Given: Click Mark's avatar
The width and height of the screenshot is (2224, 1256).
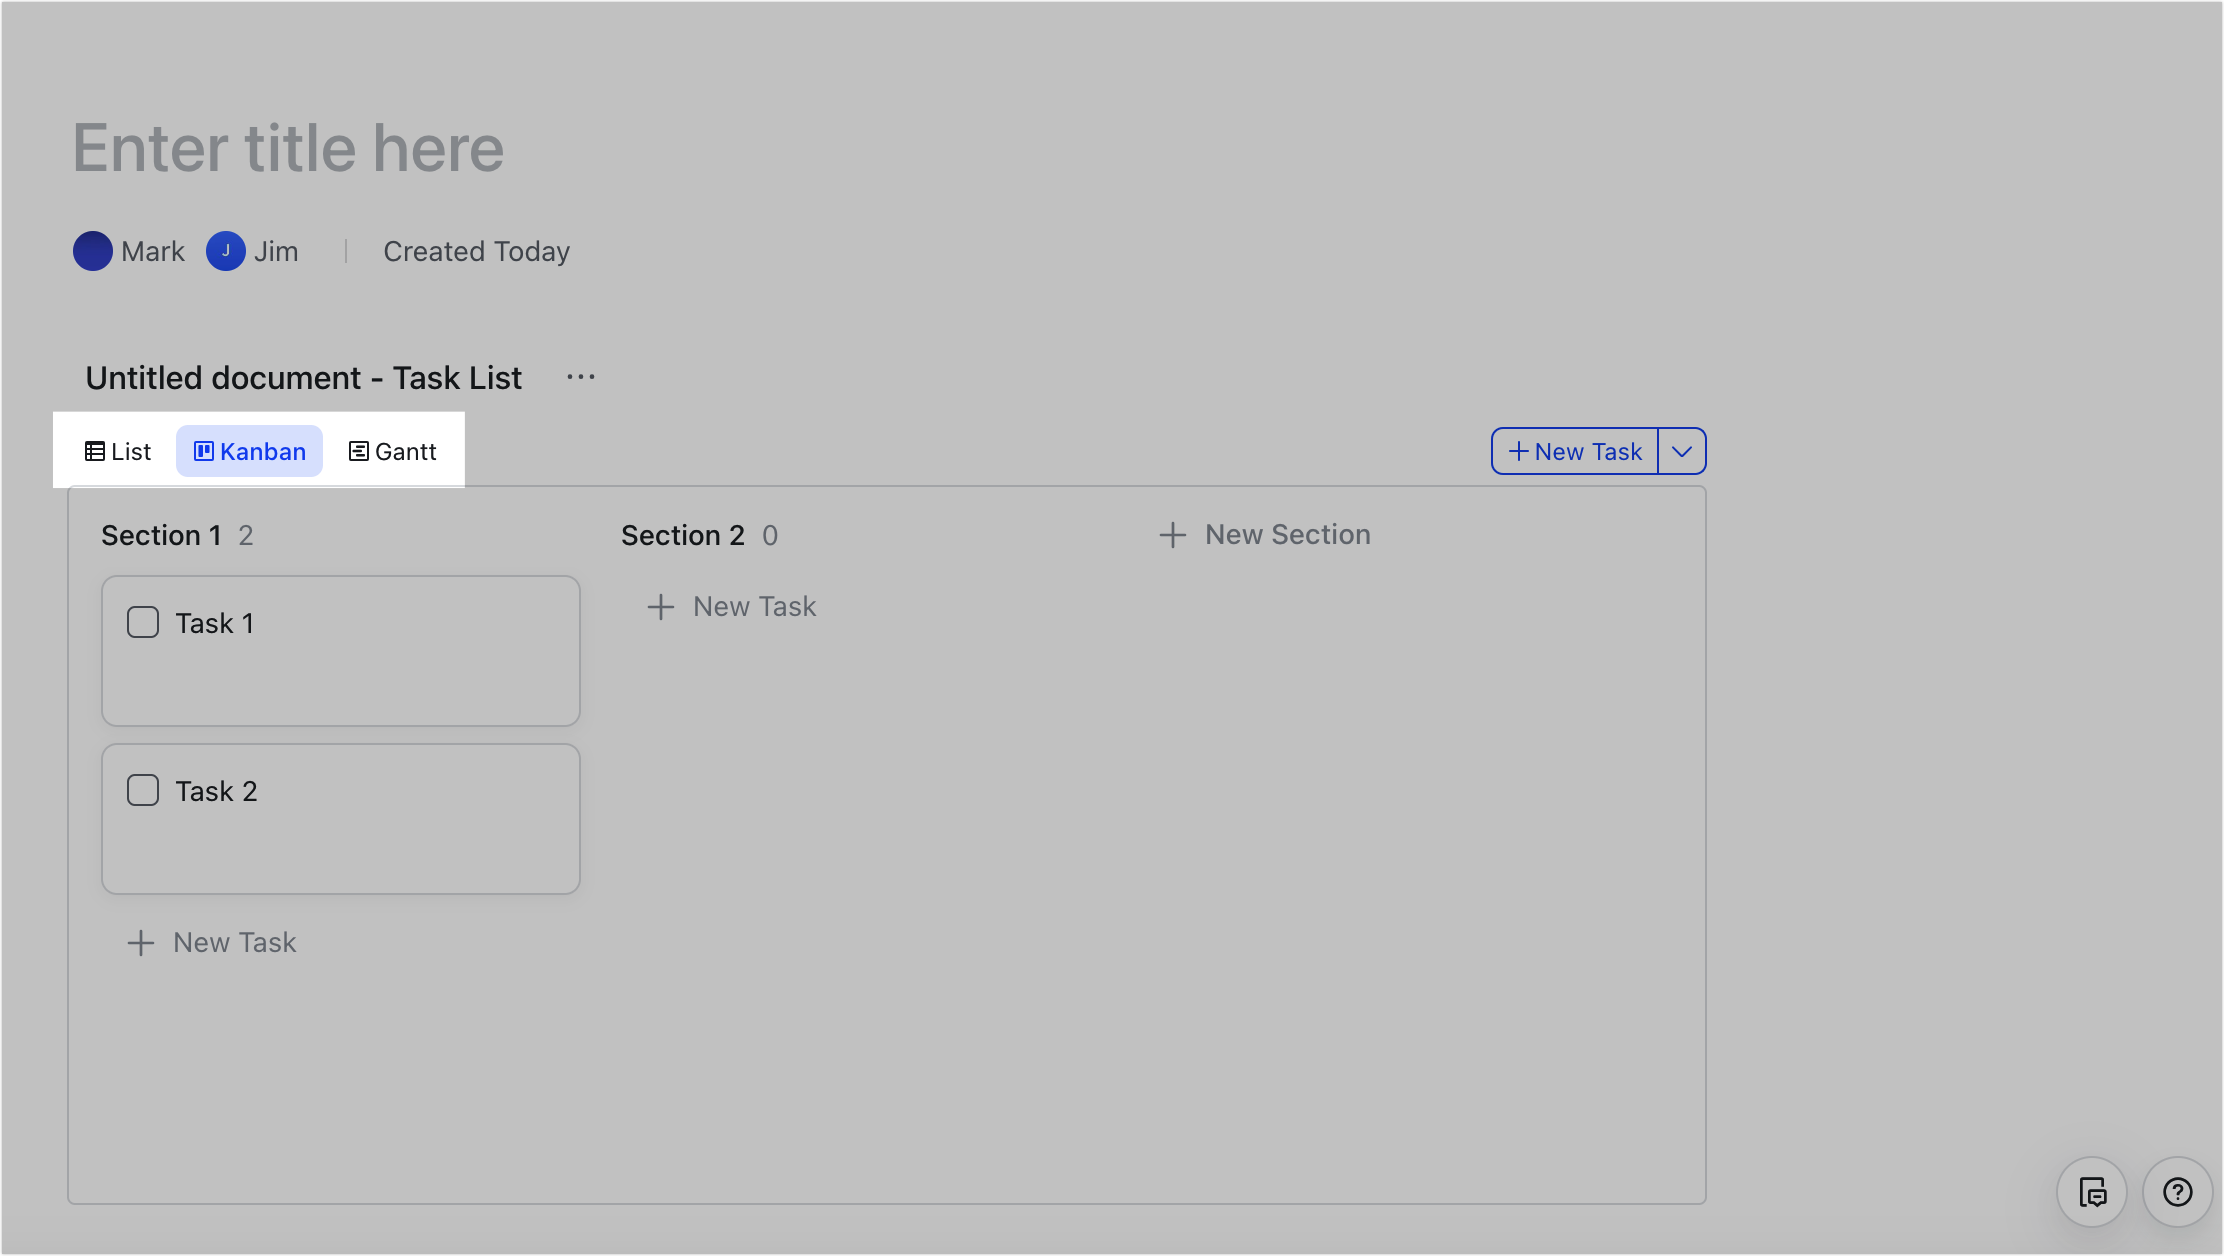Looking at the screenshot, I should (x=92, y=251).
